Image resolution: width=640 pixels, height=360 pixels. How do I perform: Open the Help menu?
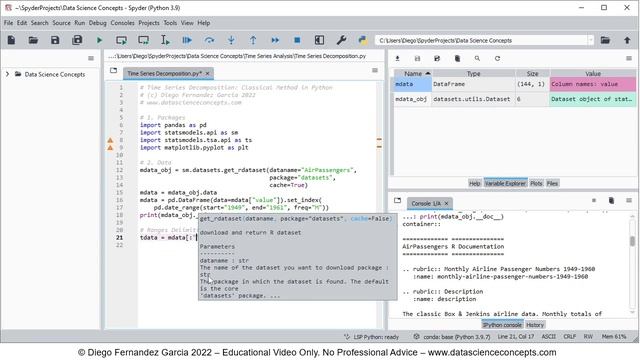(204, 23)
